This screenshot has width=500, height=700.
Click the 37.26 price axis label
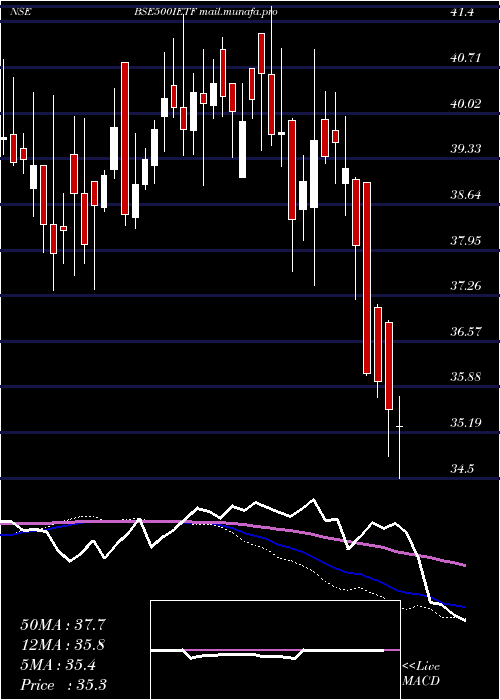coord(466,285)
